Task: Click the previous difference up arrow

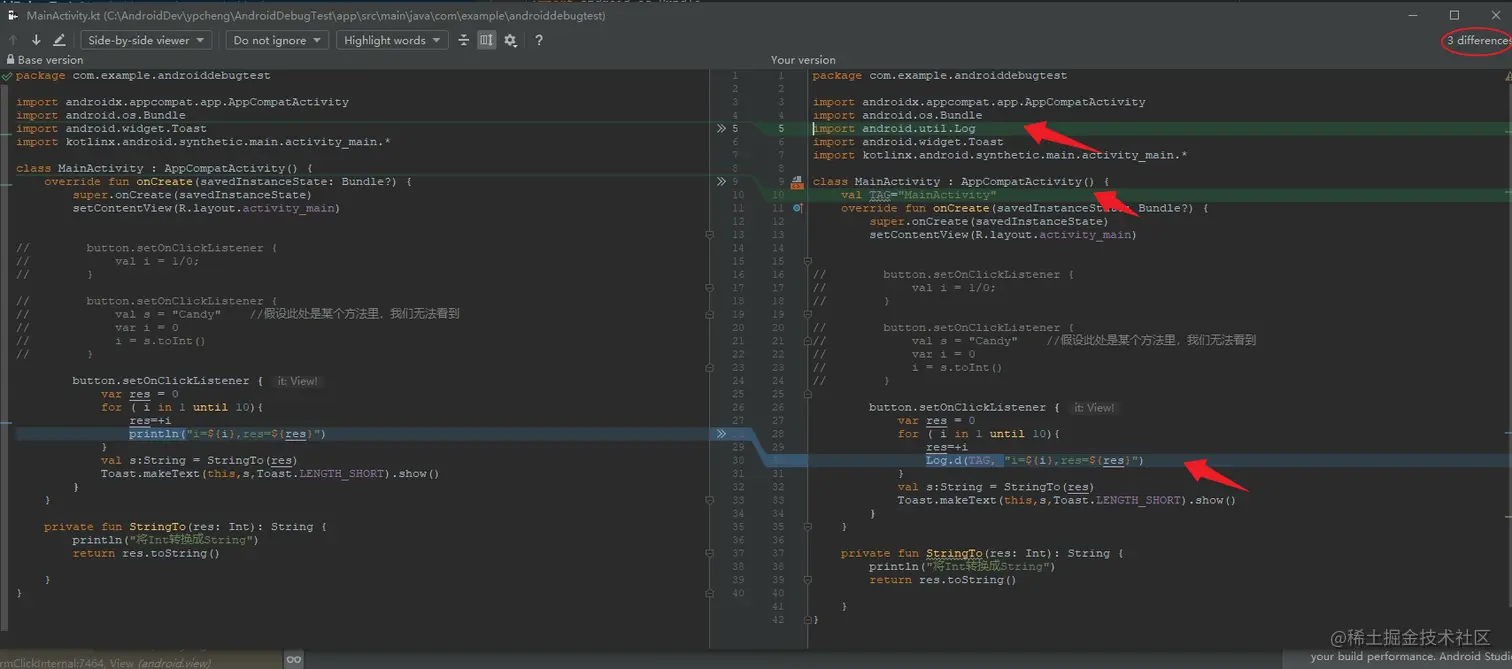Action: click(x=13, y=40)
